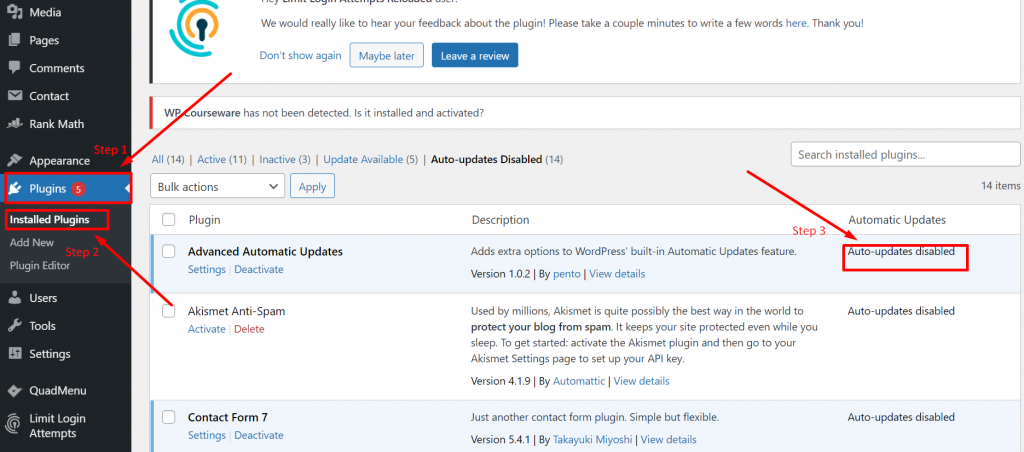Open Plugin Editor submenu item
This screenshot has width=1024, height=452.
click(x=40, y=265)
